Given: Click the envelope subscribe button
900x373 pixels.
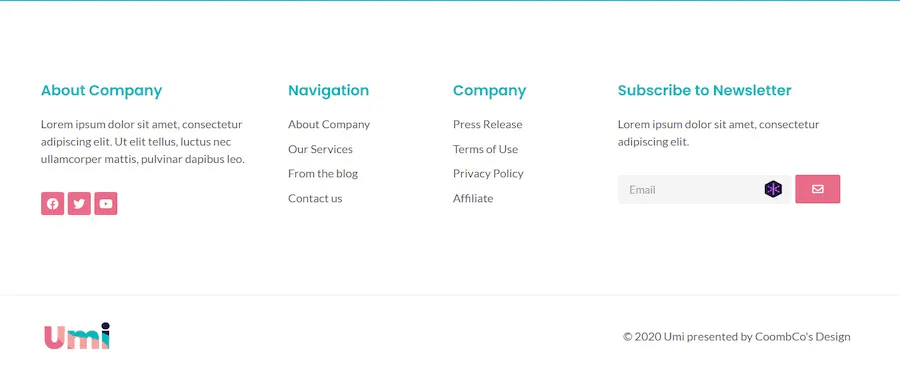Looking at the screenshot, I should point(817,189).
